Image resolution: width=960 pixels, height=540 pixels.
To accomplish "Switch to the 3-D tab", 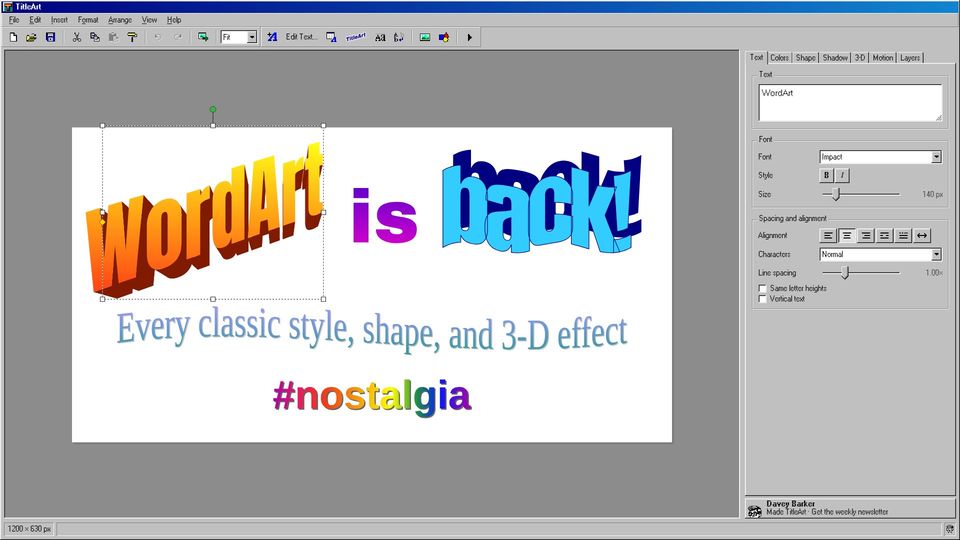I will (860, 58).
